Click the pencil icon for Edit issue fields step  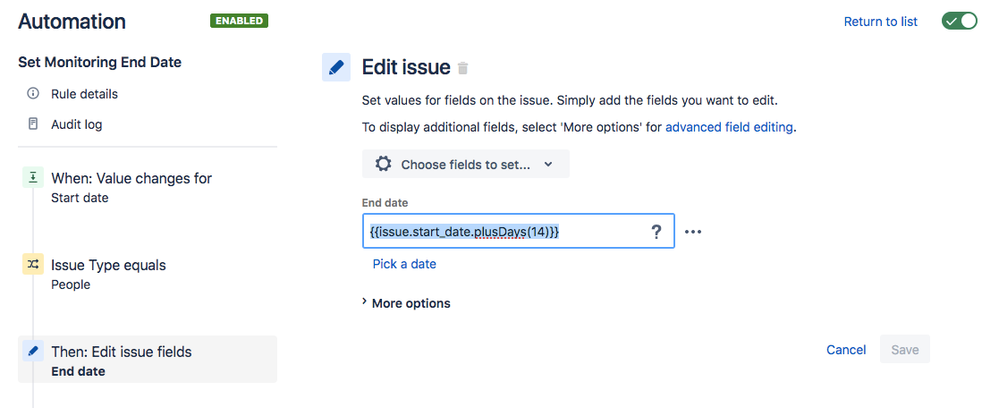pos(32,351)
